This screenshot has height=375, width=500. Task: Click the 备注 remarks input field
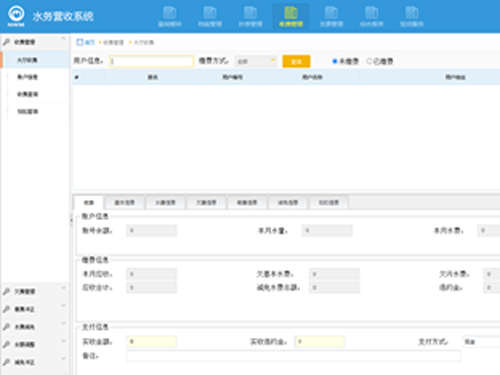(293, 356)
